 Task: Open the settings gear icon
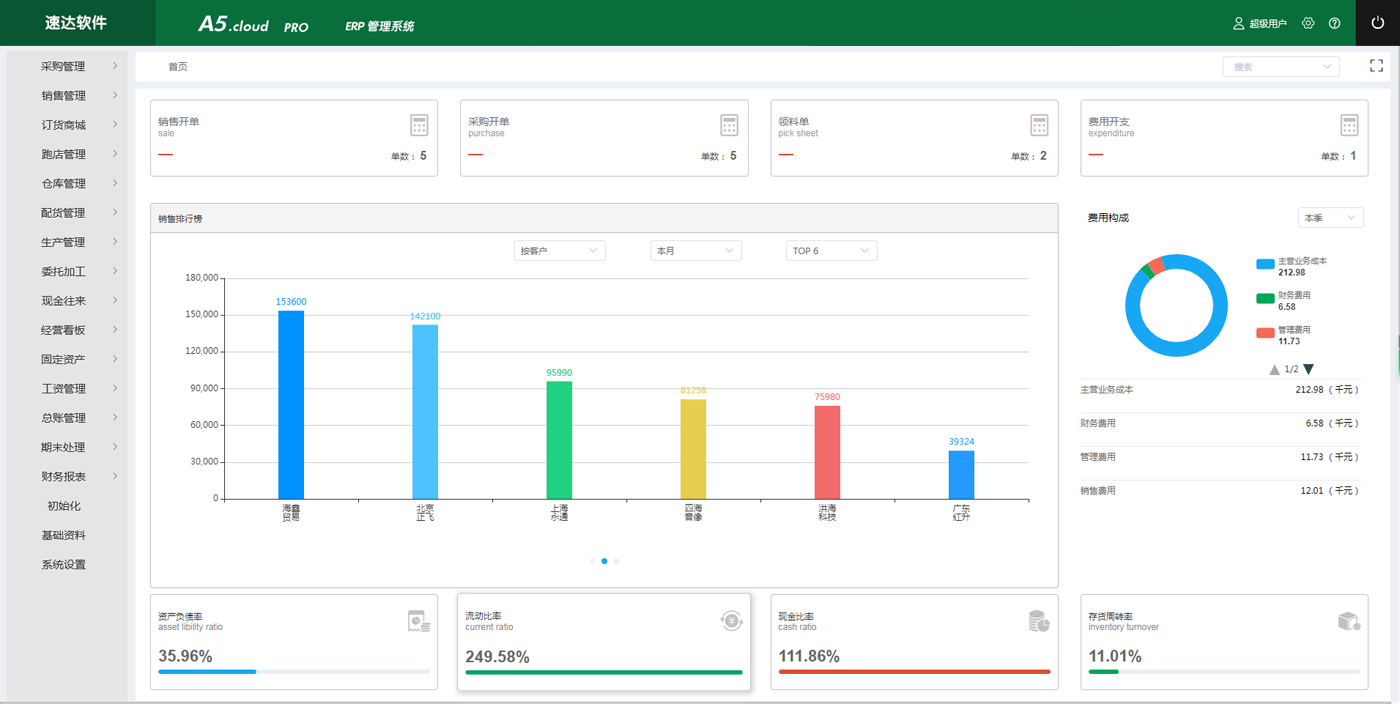pyautogui.click(x=1308, y=23)
